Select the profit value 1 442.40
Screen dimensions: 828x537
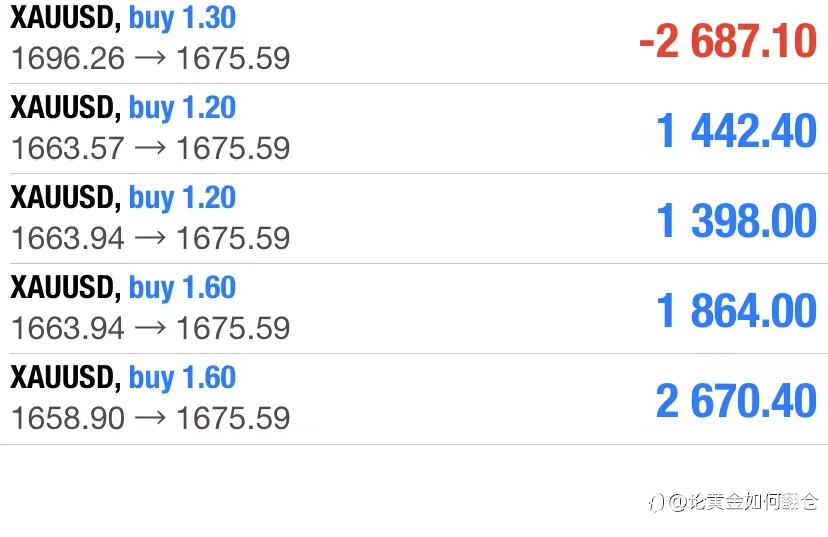pyautogui.click(x=736, y=131)
